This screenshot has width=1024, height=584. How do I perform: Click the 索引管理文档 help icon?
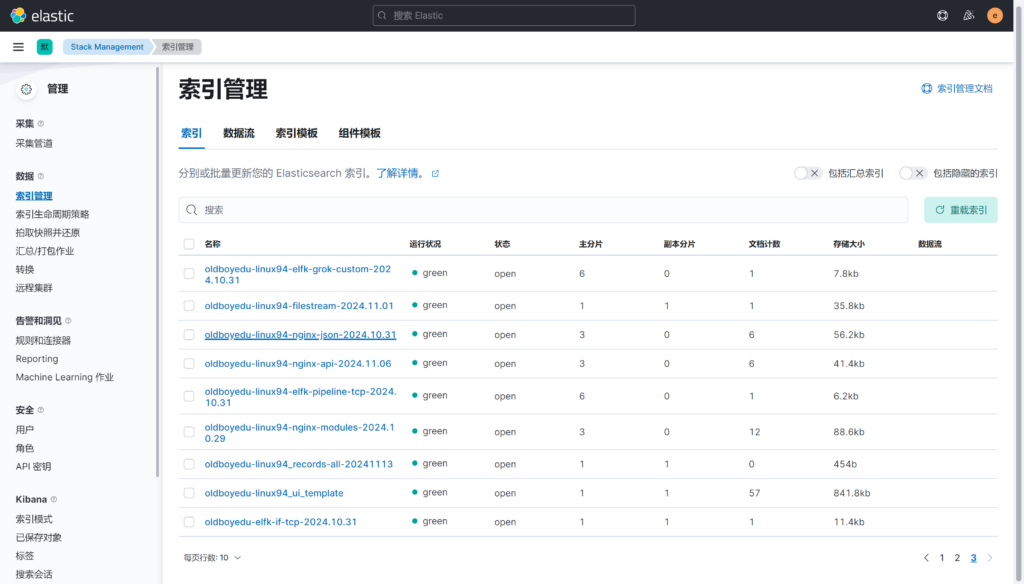click(926, 88)
